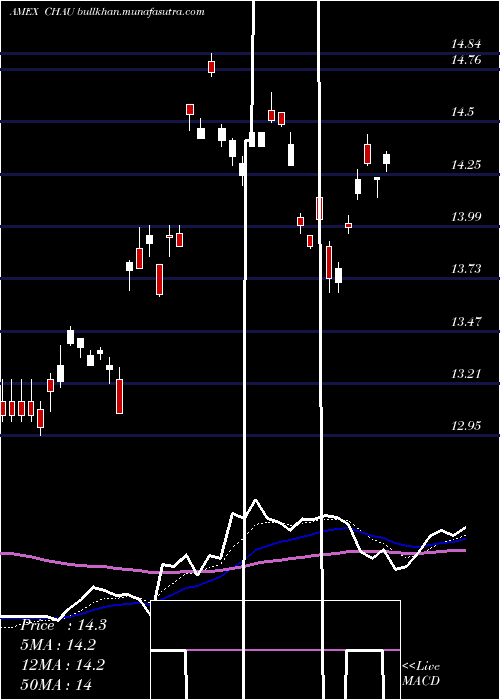This screenshot has height=700, width=500.
Task: Click the last white candle on the right
Action: 386,160
